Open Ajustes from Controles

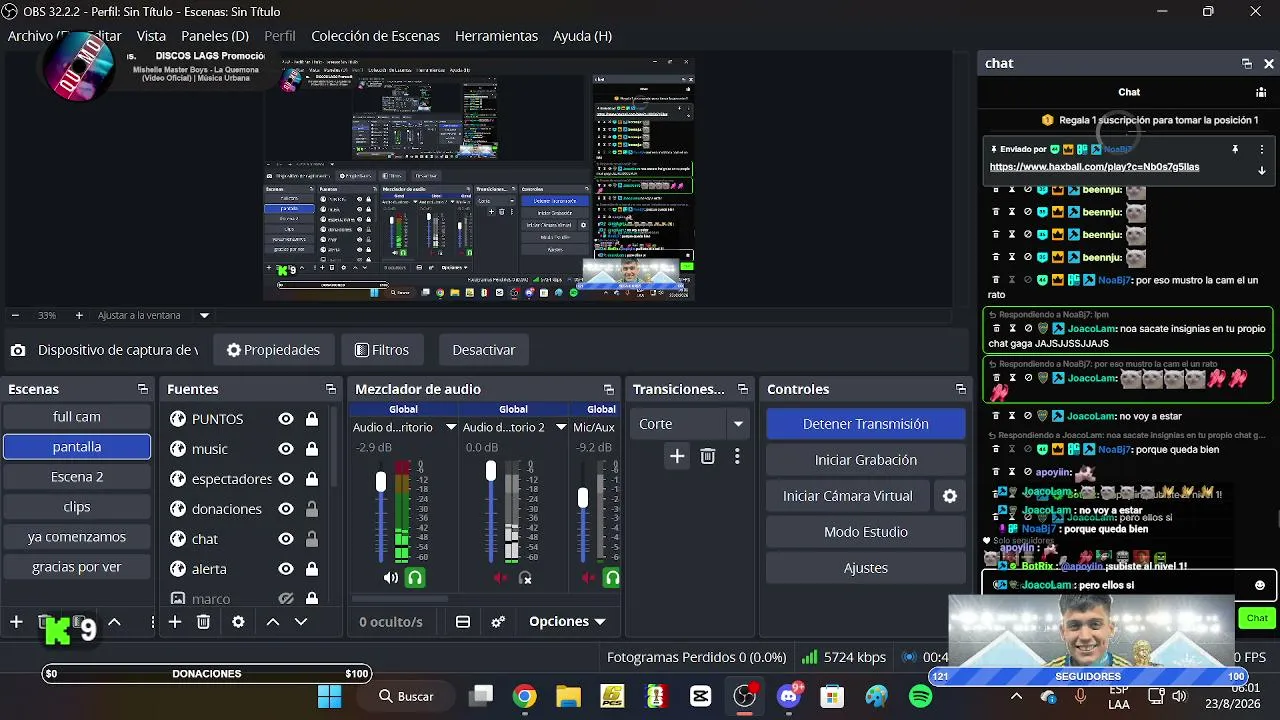pyautogui.click(x=866, y=568)
